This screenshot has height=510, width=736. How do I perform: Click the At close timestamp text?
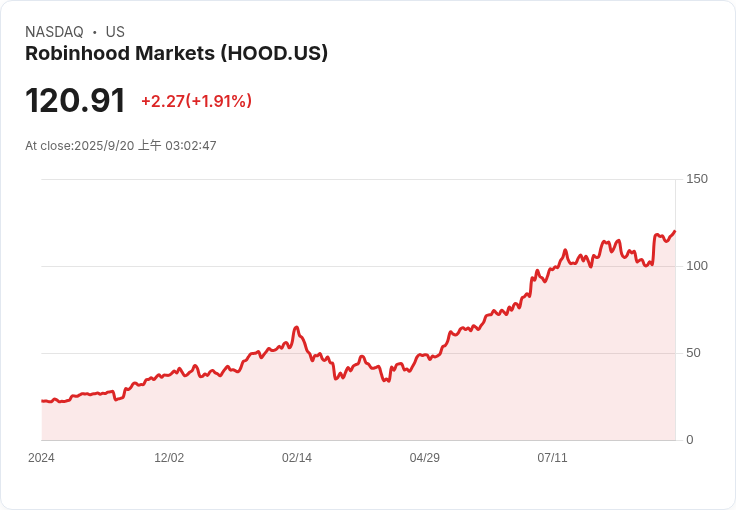tap(121, 145)
